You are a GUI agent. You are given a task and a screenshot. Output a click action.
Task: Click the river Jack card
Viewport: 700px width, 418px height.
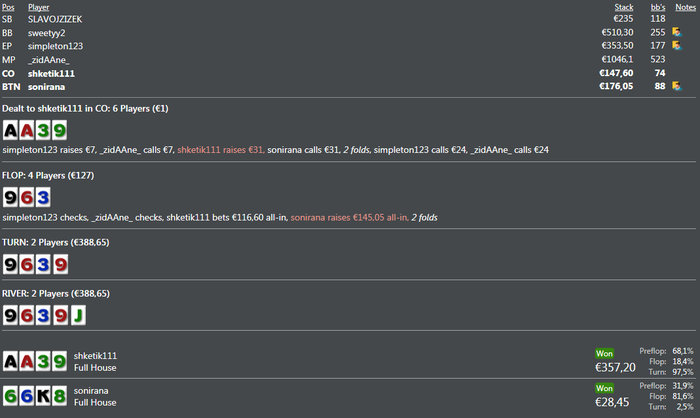(77, 317)
